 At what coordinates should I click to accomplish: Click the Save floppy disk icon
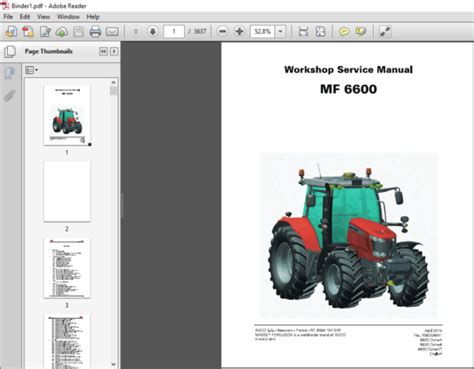point(79,32)
